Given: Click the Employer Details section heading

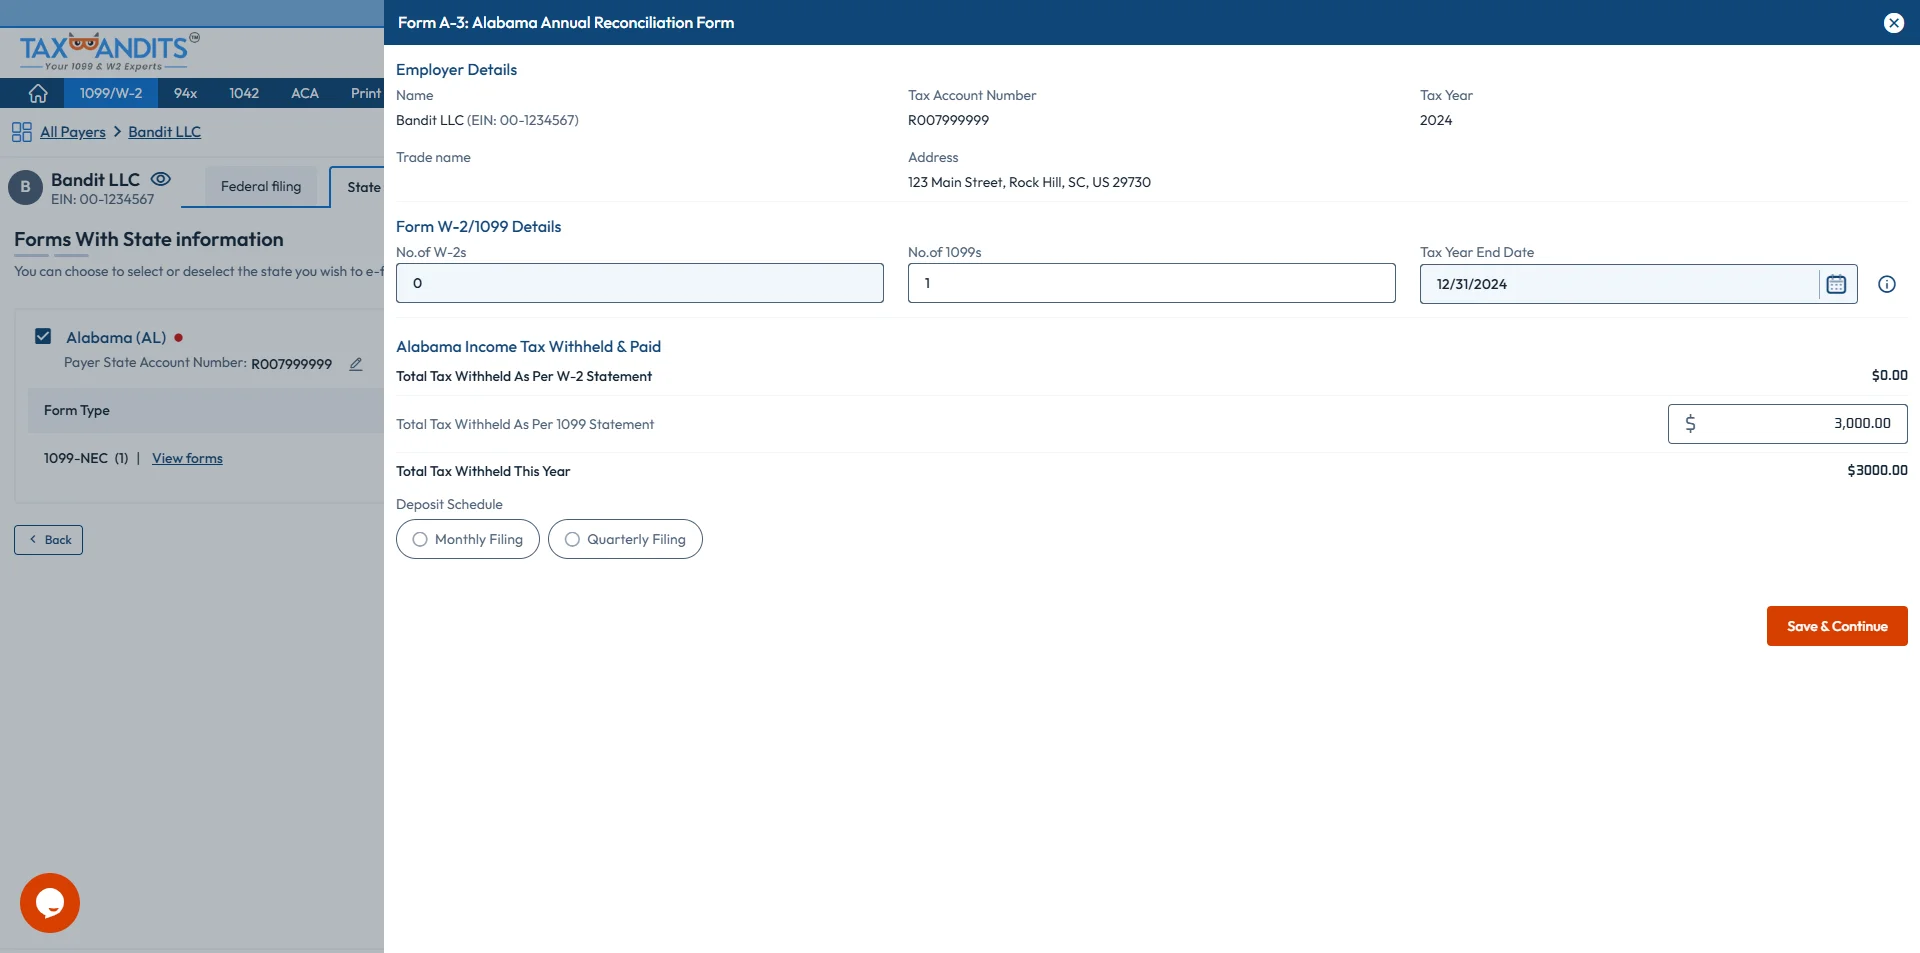Looking at the screenshot, I should tap(456, 70).
